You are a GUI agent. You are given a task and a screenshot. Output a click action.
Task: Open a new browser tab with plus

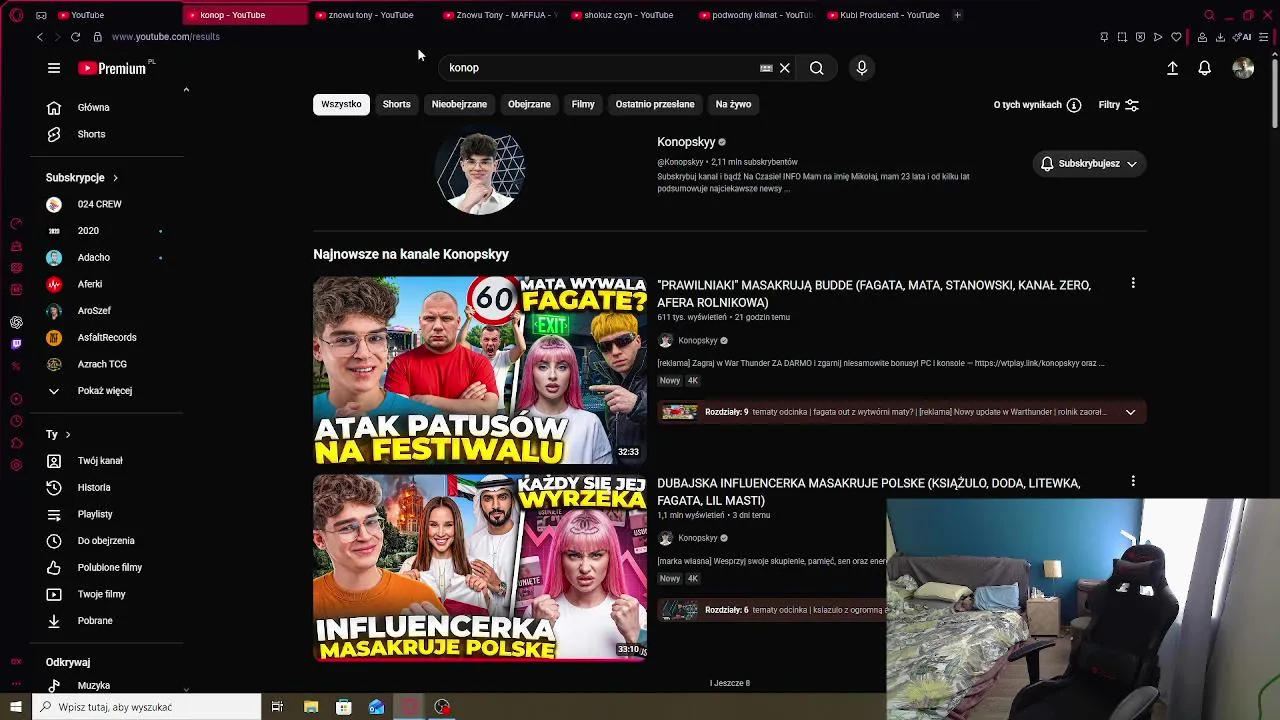point(957,15)
